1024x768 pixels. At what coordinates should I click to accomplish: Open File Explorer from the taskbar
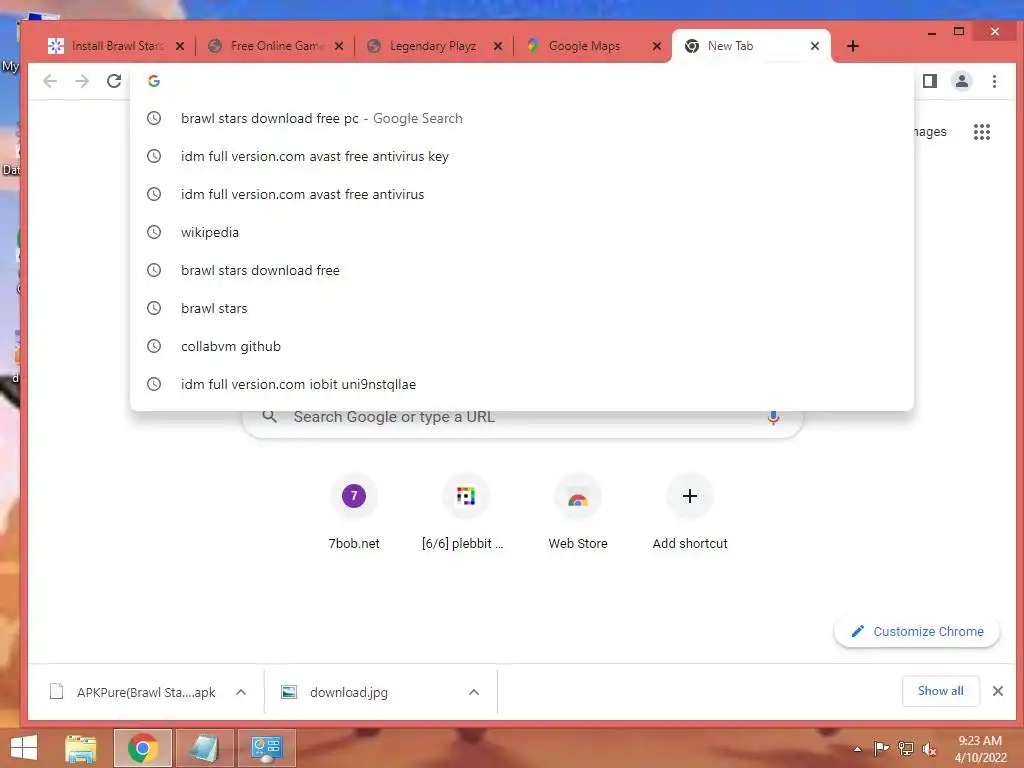pos(81,748)
